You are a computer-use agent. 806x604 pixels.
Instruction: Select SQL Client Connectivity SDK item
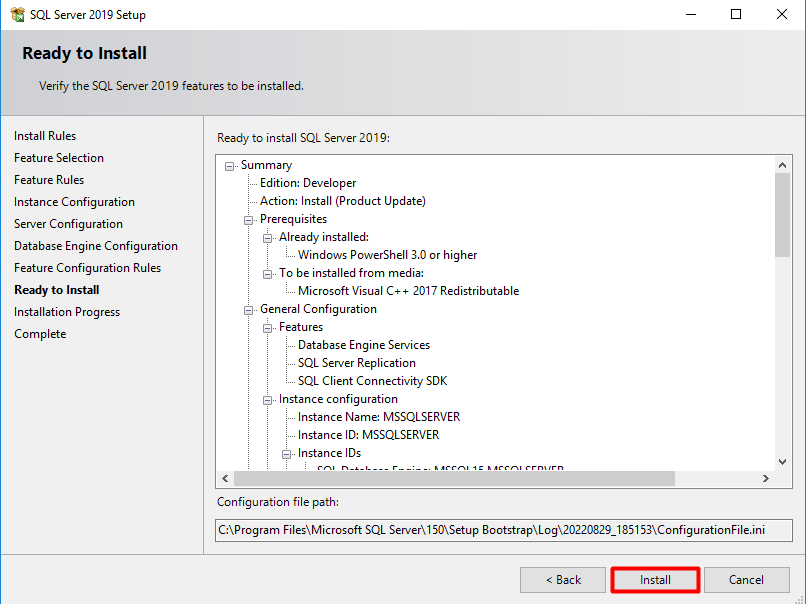coord(373,381)
